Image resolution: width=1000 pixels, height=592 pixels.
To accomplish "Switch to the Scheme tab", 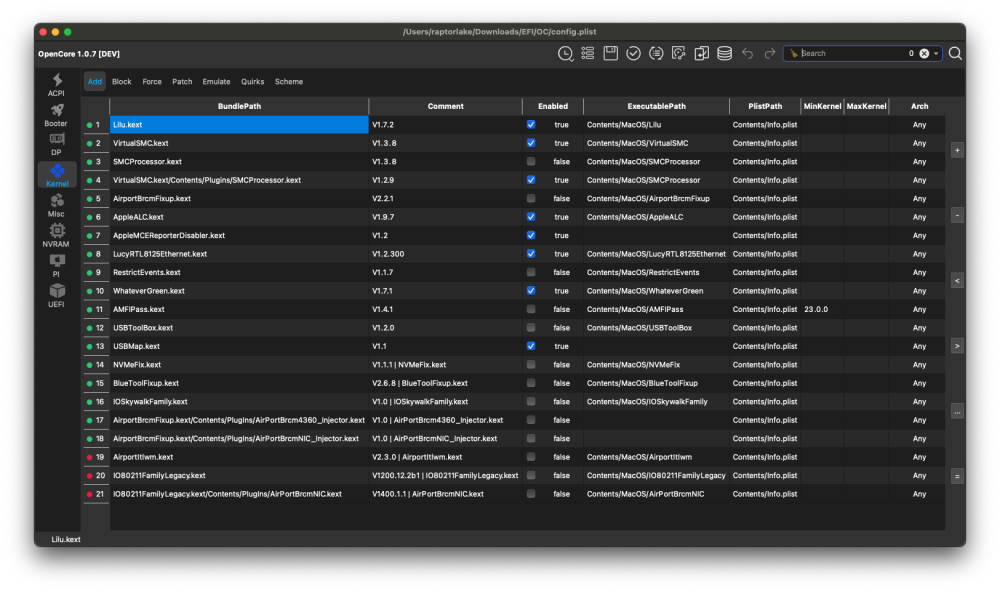I will [x=289, y=82].
